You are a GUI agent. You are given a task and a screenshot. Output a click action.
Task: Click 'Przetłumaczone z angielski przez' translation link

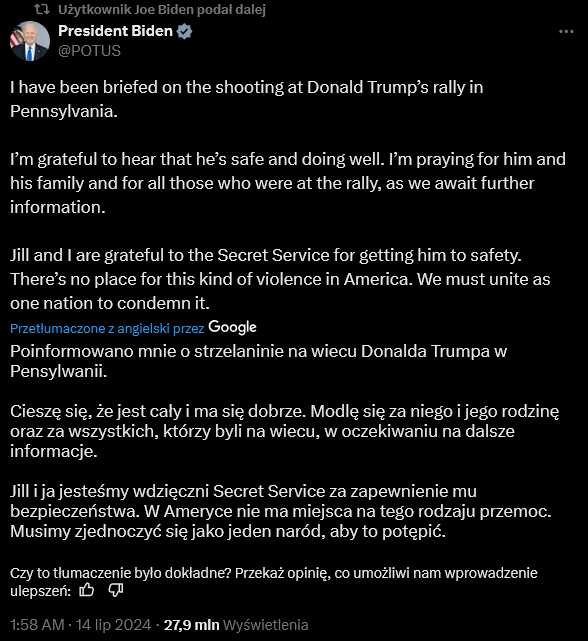tap(107, 329)
